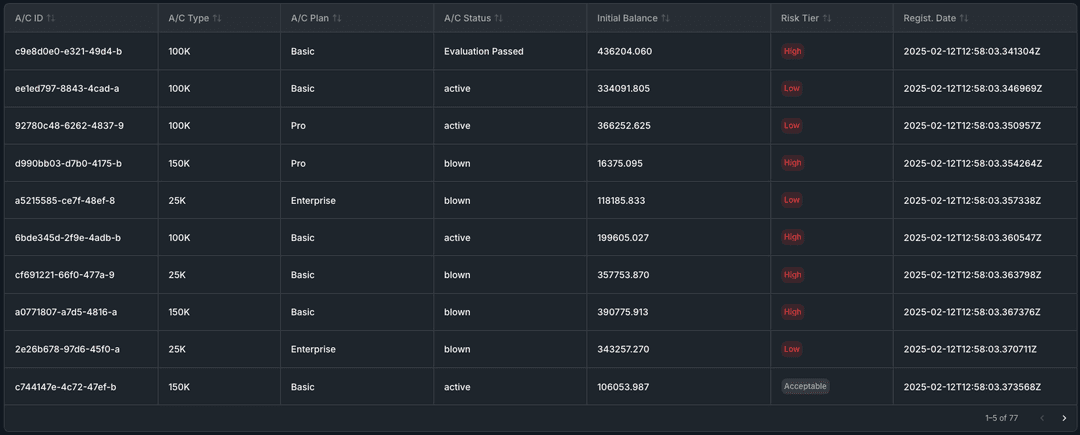Image resolution: width=1080 pixels, height=435 pixels.
Task: Toggle A/C Status sort icon
Action: click(x=499, y=18)
